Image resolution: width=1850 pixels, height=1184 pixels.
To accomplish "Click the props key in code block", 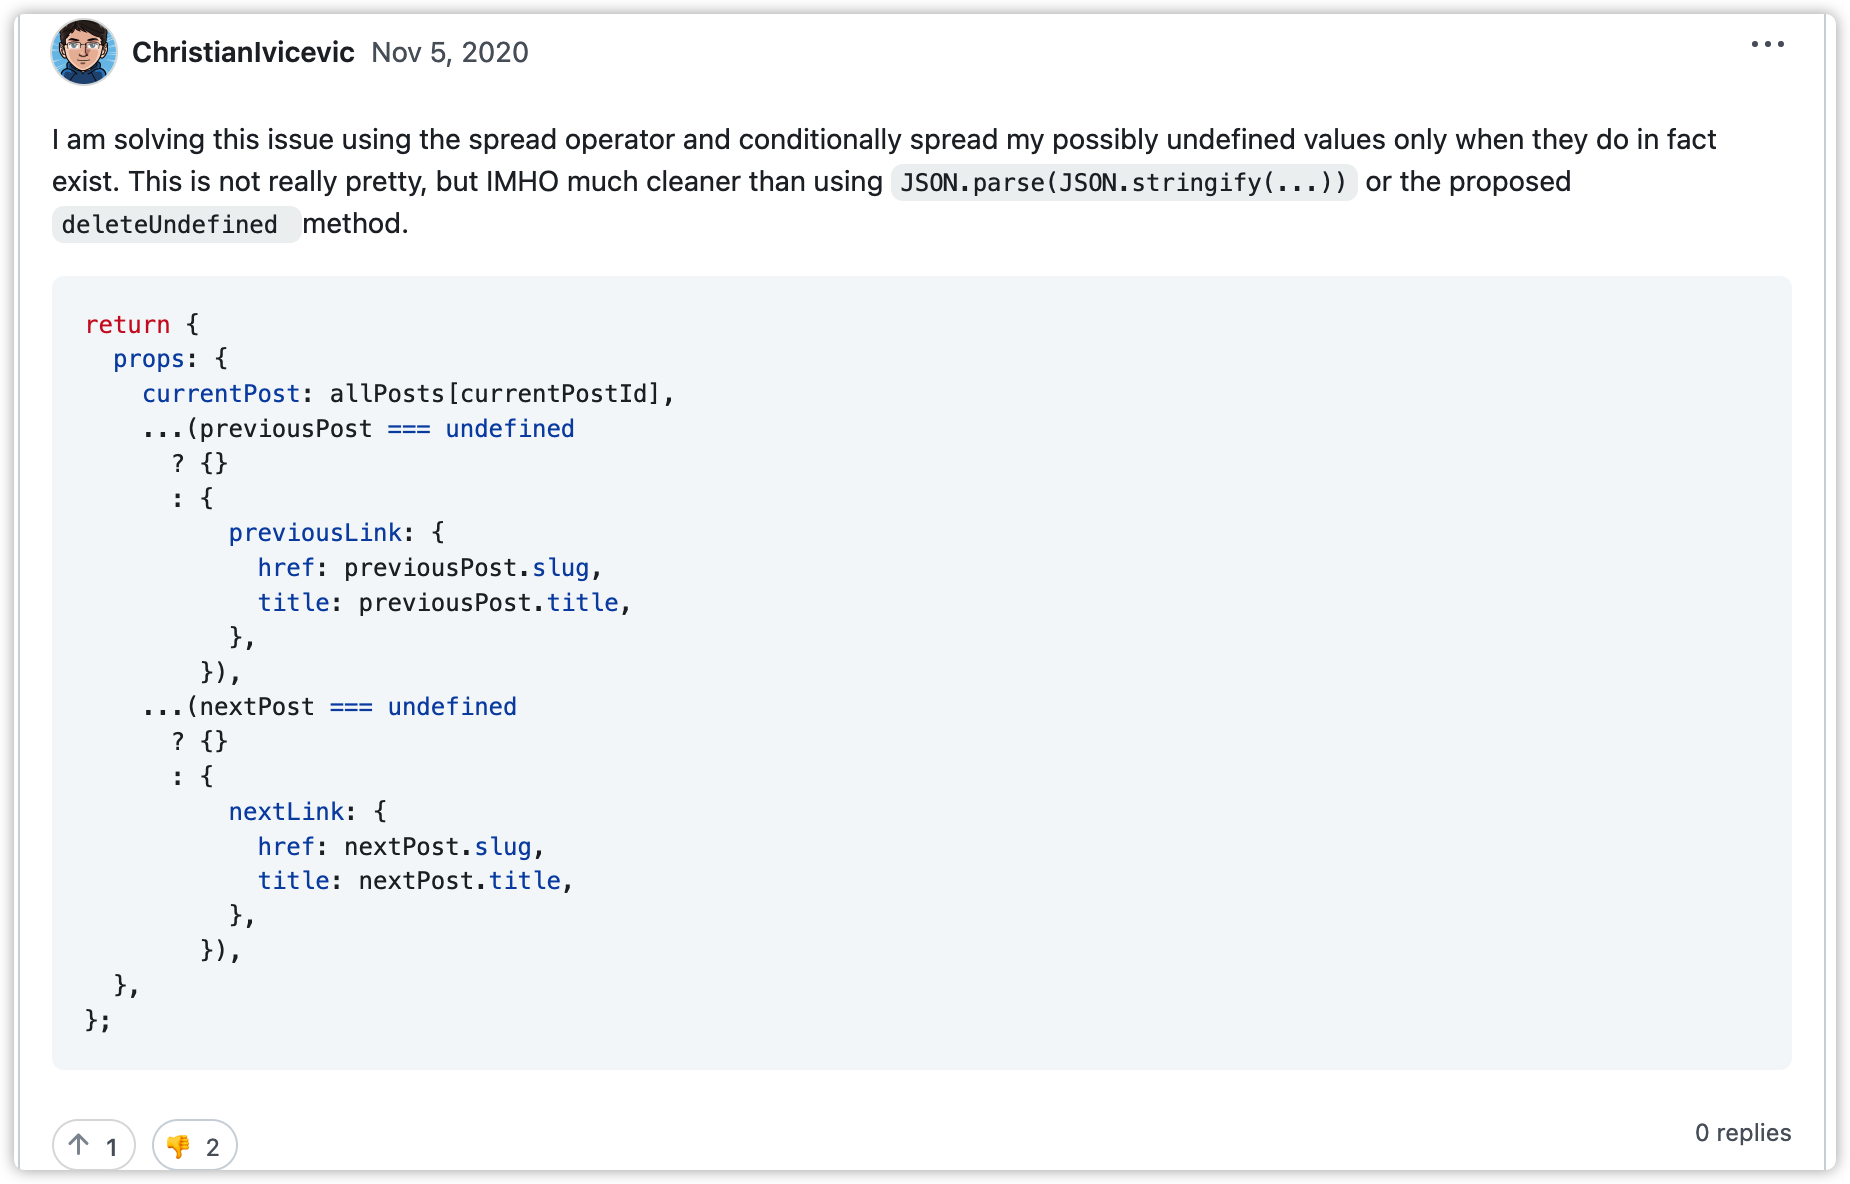I will click(148, 359).
